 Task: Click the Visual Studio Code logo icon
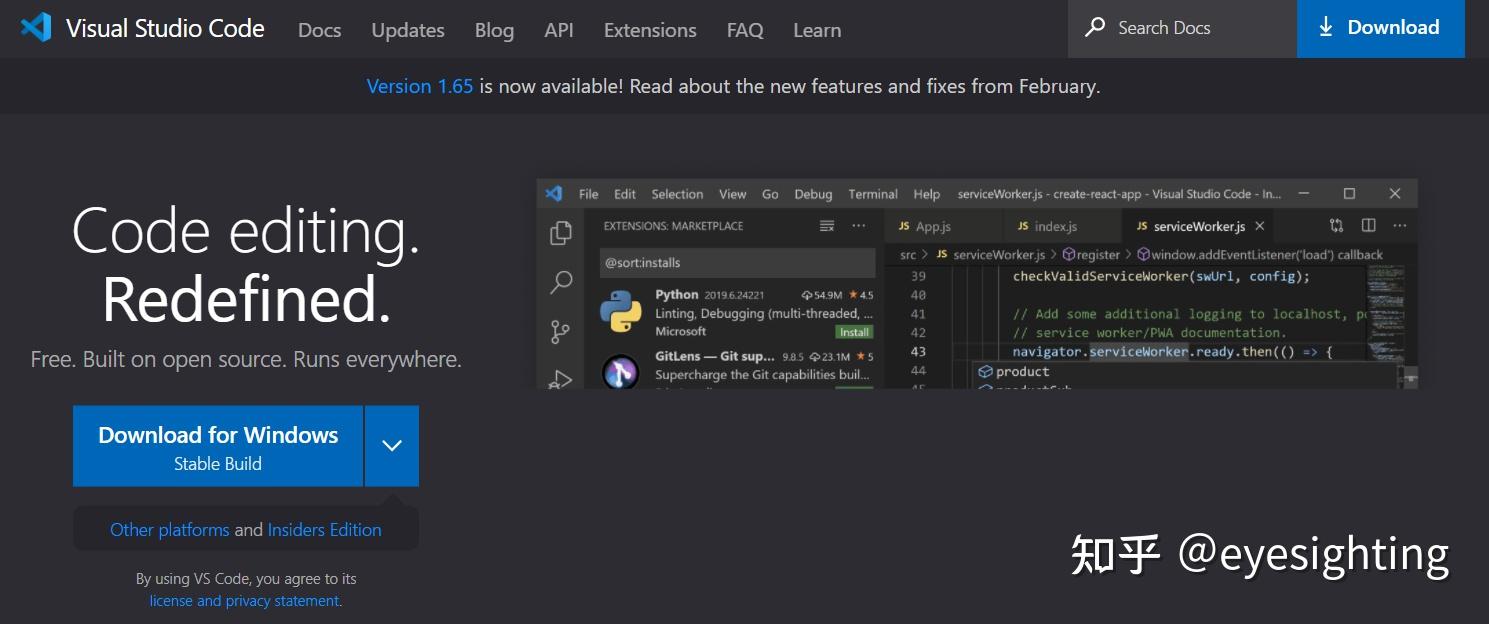click(36, 28)
